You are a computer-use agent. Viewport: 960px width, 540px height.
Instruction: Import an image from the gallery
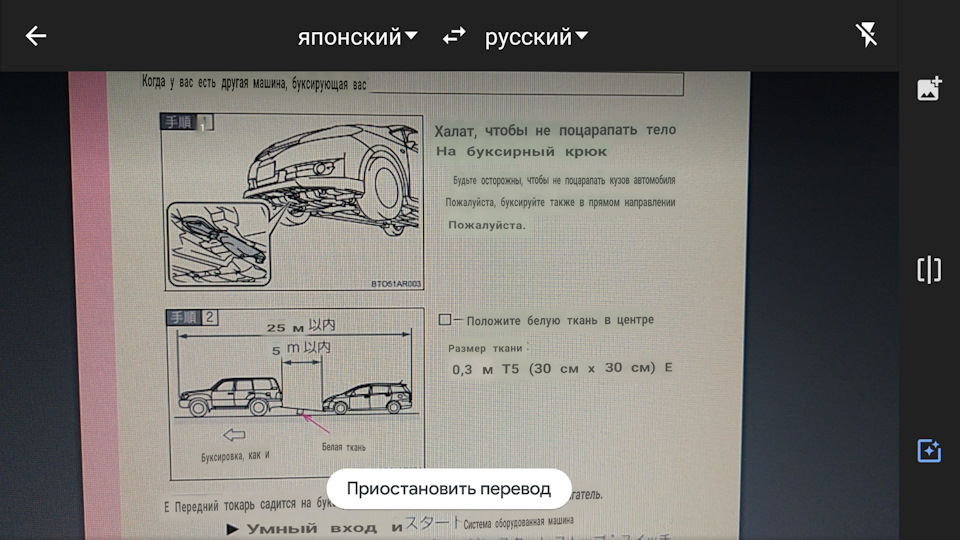click(x=929, y=89)
